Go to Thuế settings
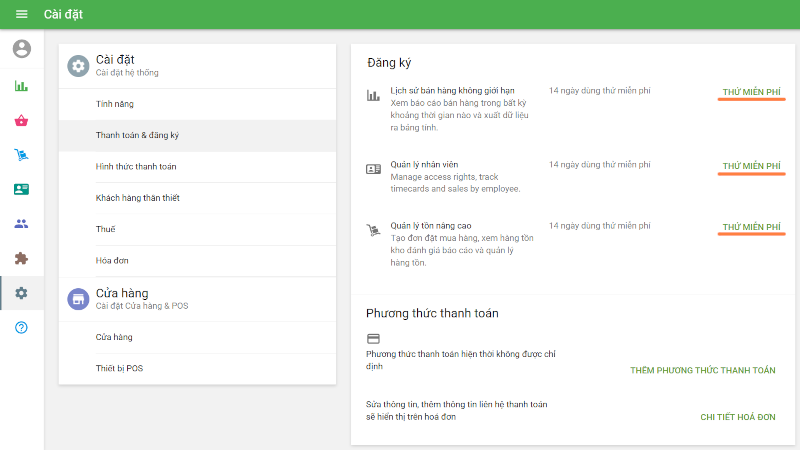 (106, 229)
